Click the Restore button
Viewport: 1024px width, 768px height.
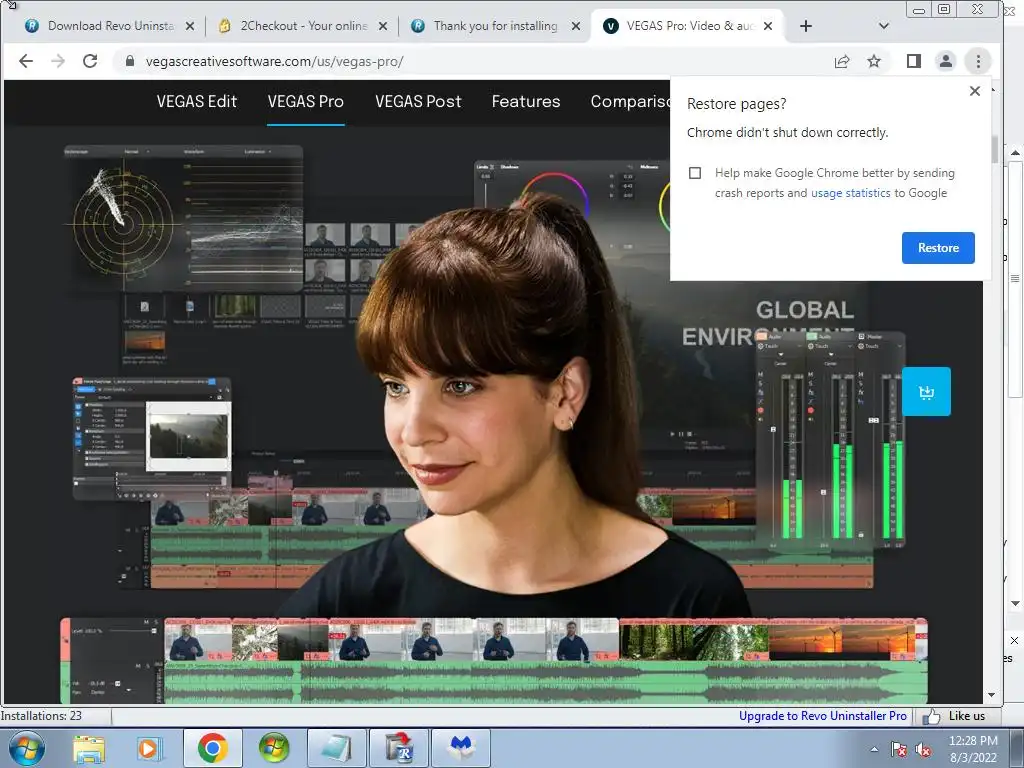tap(938, 248)
